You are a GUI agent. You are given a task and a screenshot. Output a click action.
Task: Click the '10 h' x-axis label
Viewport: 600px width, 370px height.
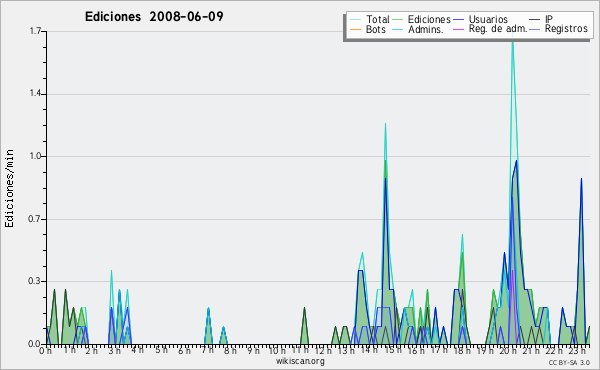[x=277, y=350]
